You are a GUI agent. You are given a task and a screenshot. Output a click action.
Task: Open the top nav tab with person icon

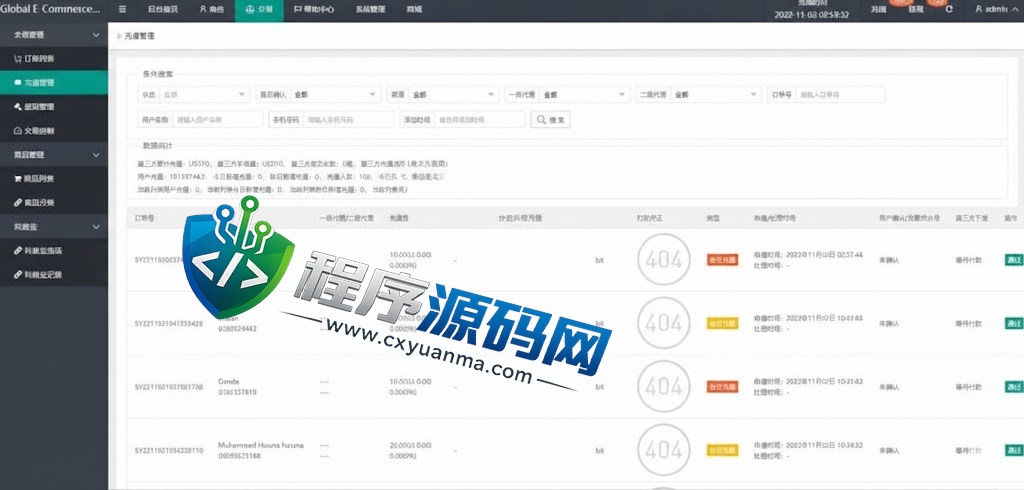(212, 10)
